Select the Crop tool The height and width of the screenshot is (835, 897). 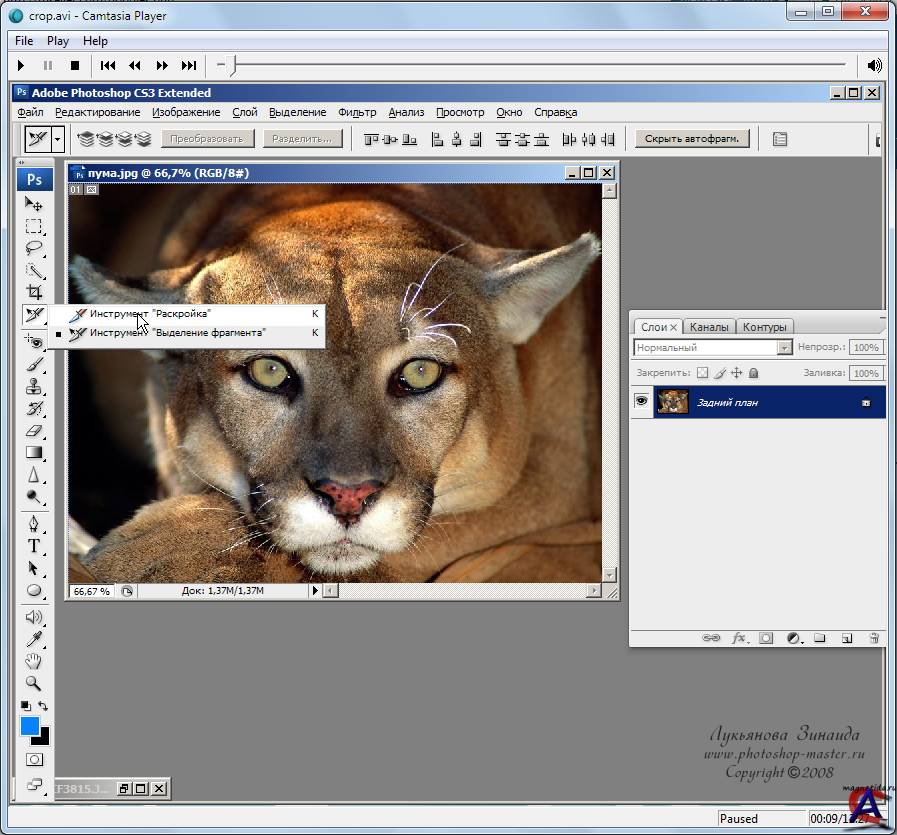tap(34, 292)
